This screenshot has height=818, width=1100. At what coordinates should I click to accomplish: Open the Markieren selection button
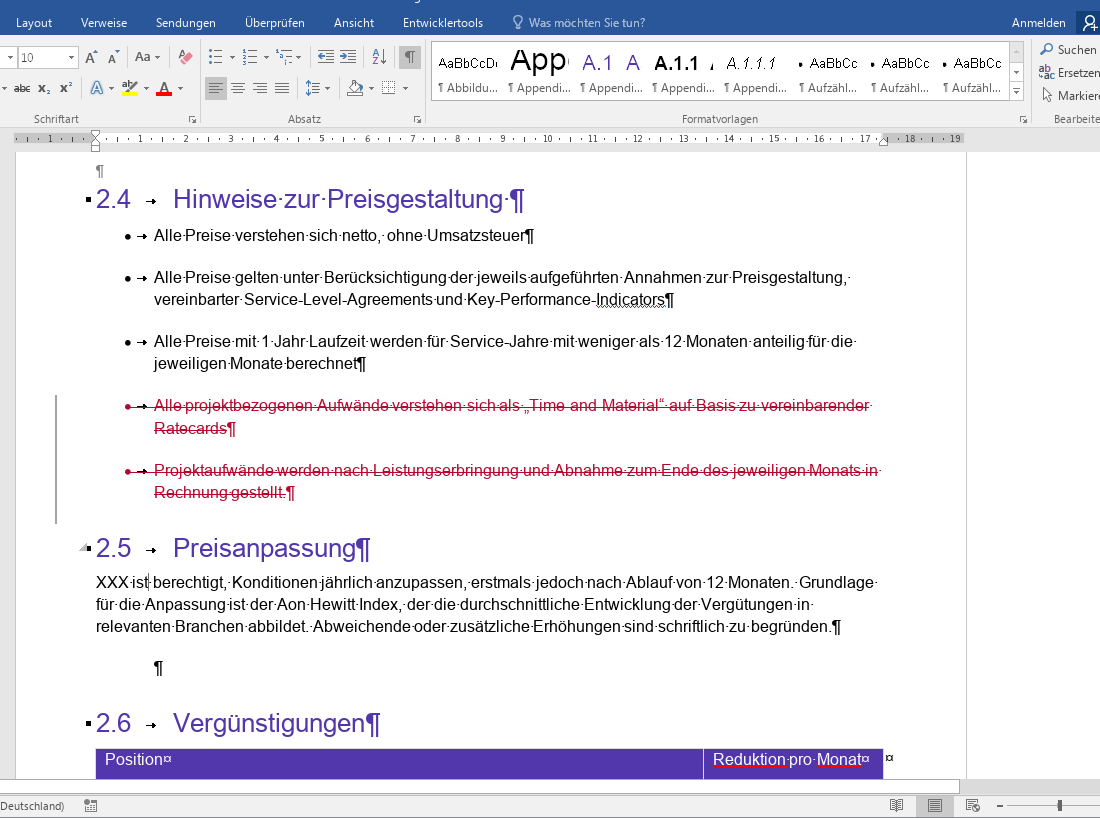tap(1070, 95)
